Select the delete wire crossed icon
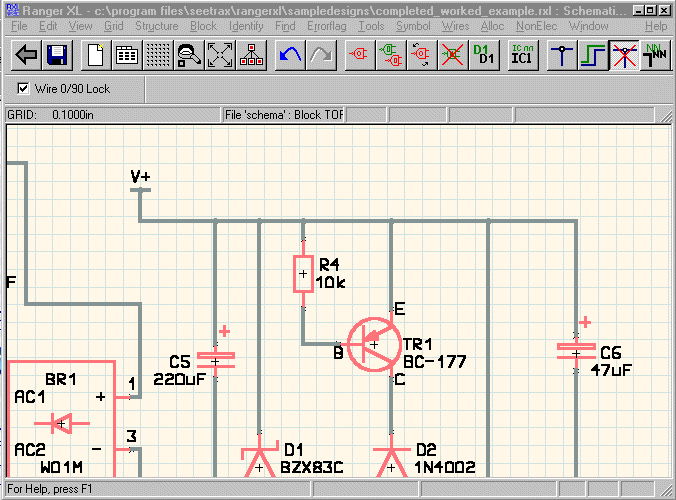The width and height of the screenshot is (676, 500). (624, 55)
